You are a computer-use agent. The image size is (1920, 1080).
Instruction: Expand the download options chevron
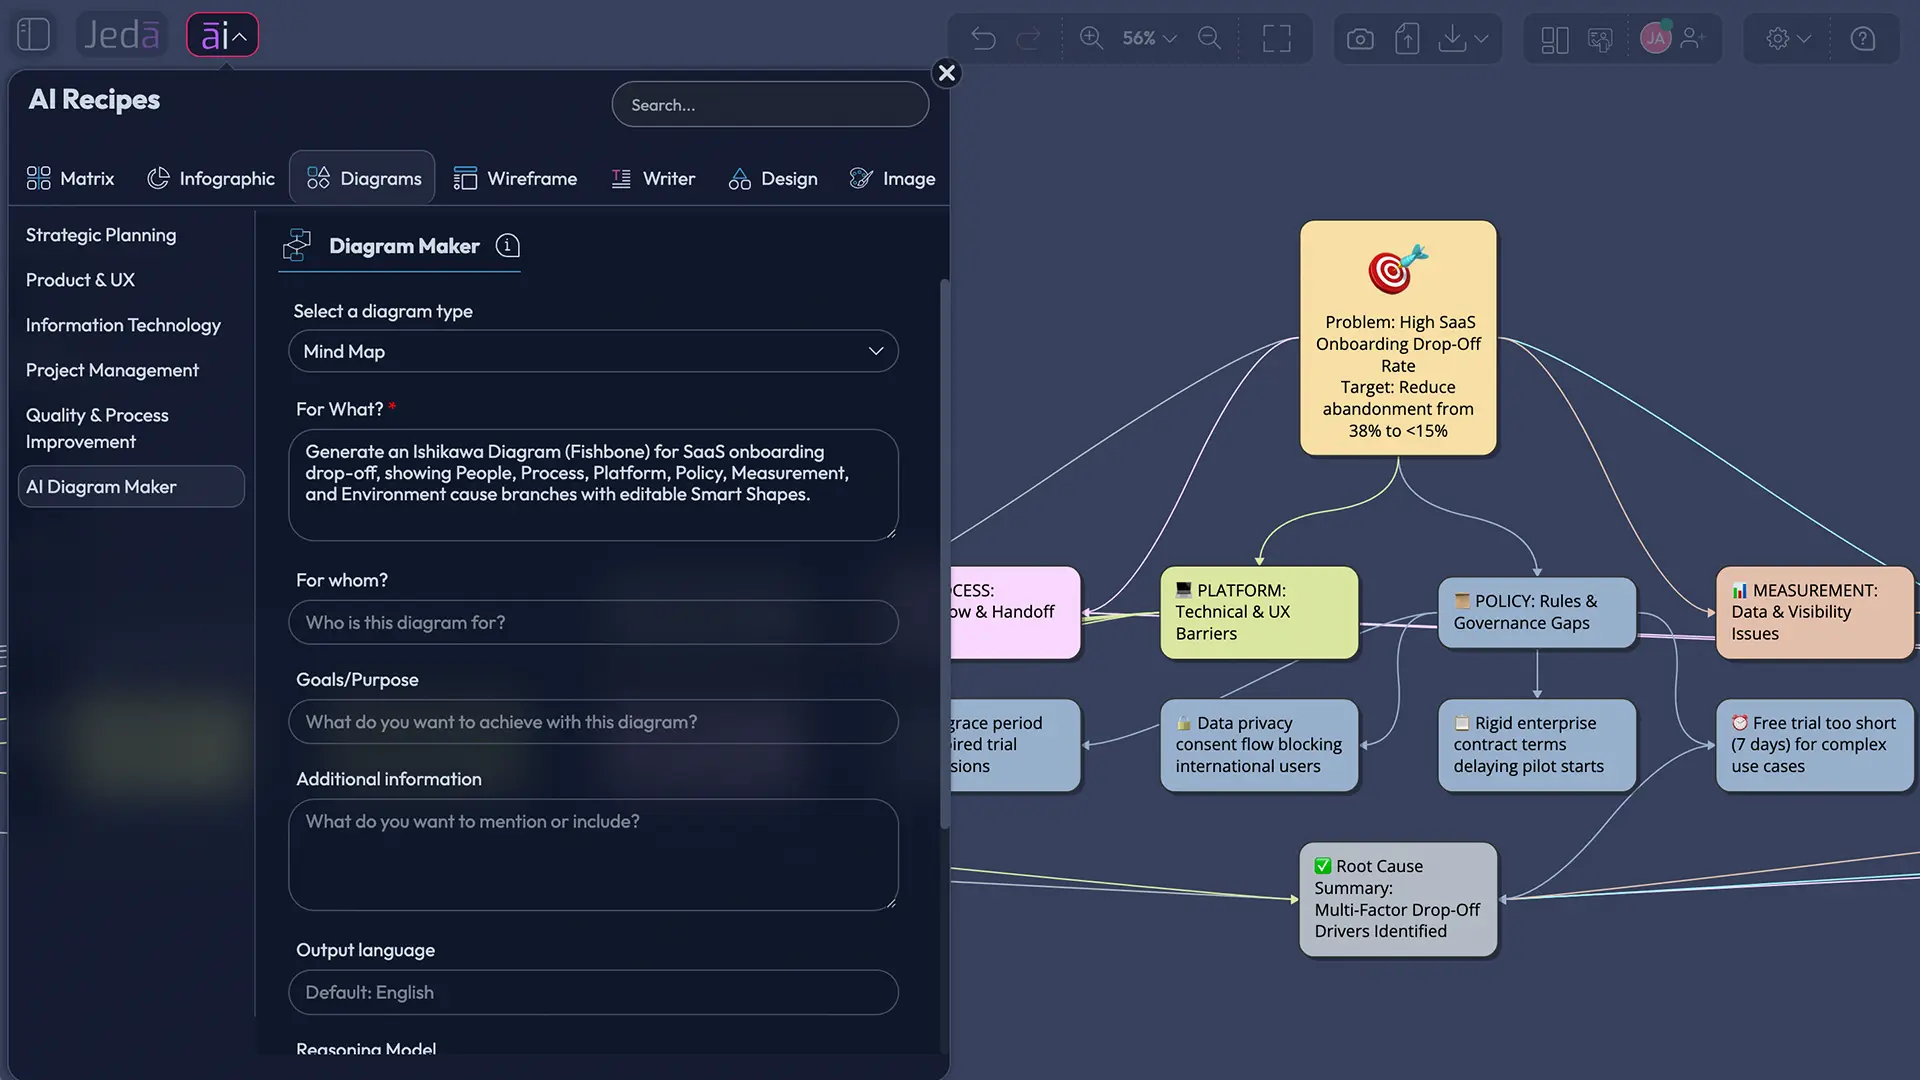coord(1482,39)
